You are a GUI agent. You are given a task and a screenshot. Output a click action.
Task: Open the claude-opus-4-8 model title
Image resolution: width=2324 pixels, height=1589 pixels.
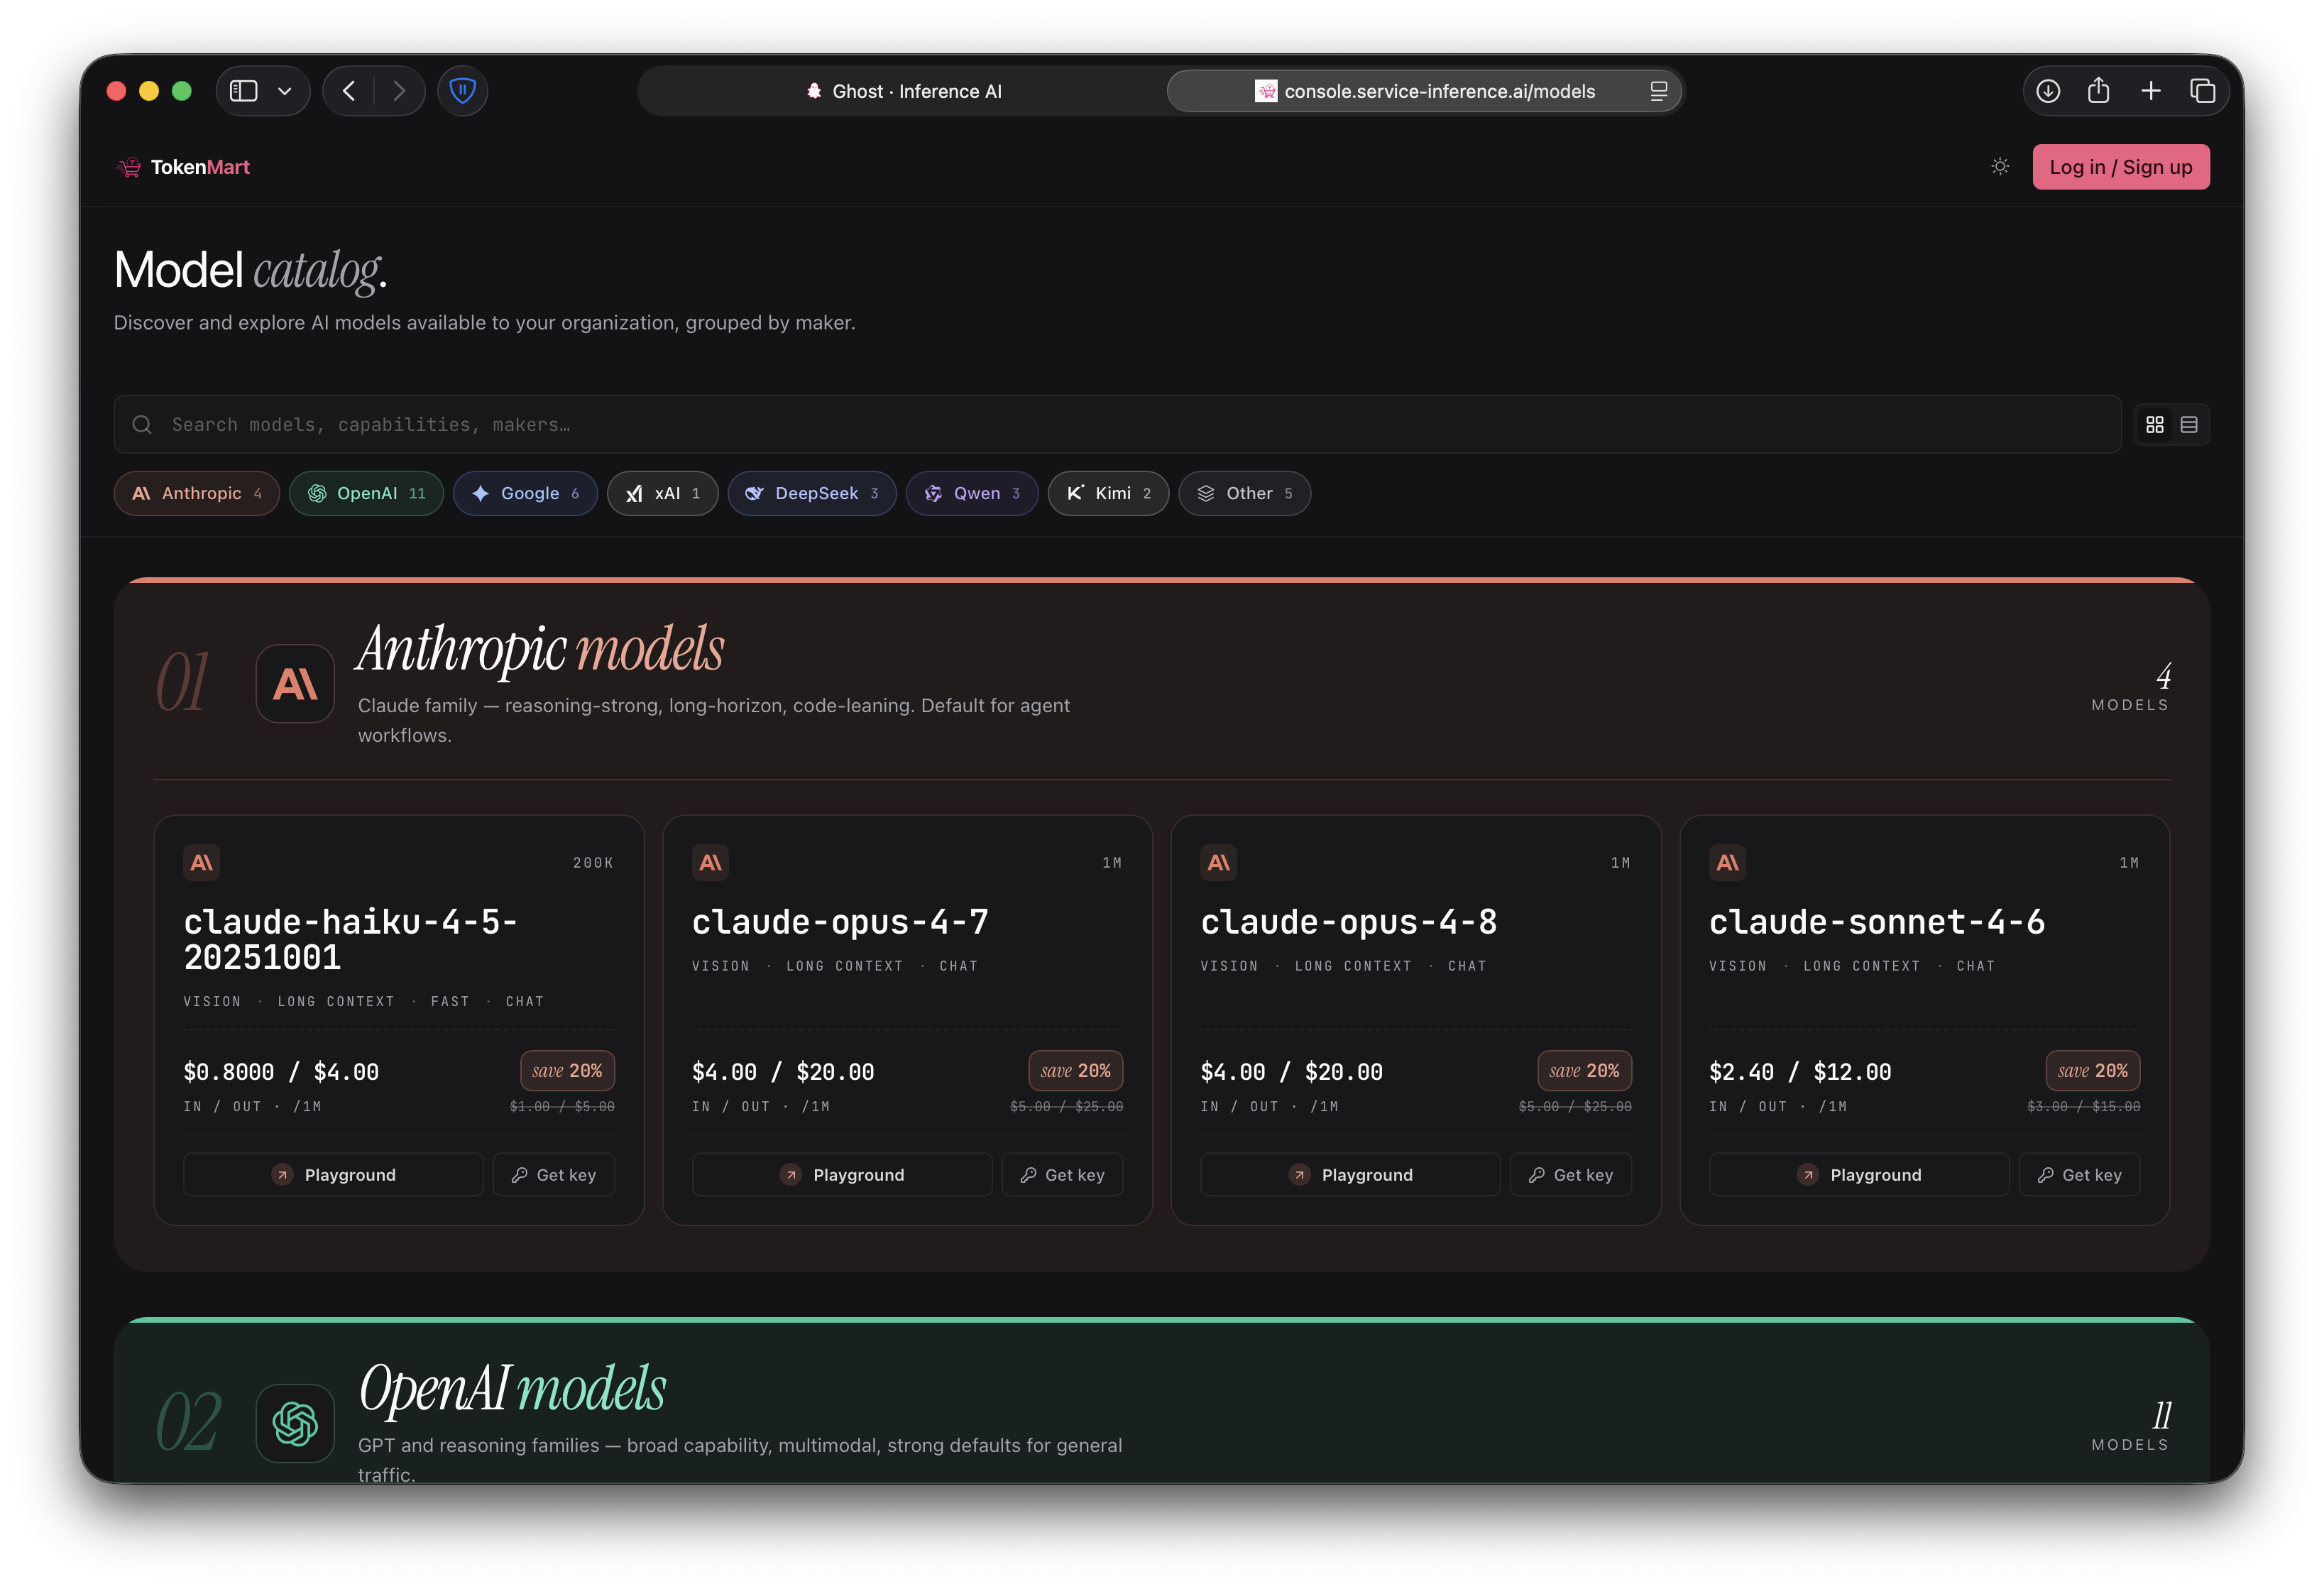(x=1348, y=921)
